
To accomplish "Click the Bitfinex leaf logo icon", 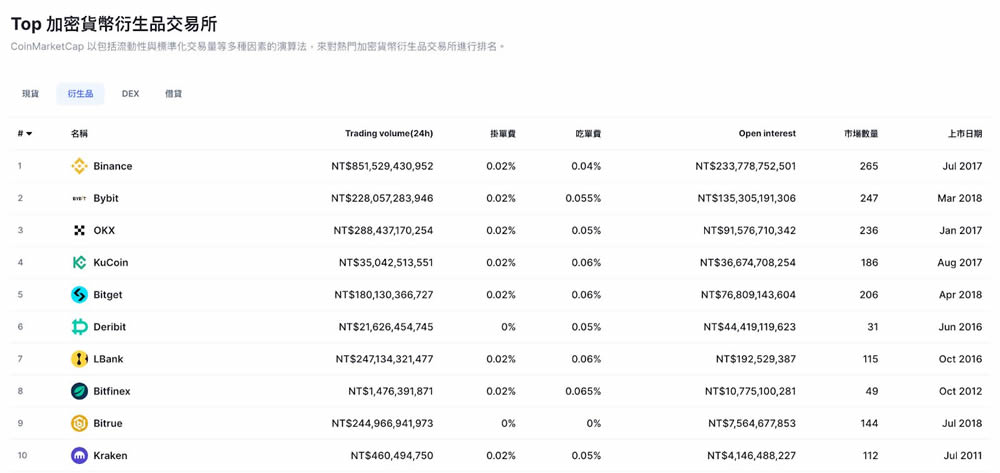I will 79,391.
